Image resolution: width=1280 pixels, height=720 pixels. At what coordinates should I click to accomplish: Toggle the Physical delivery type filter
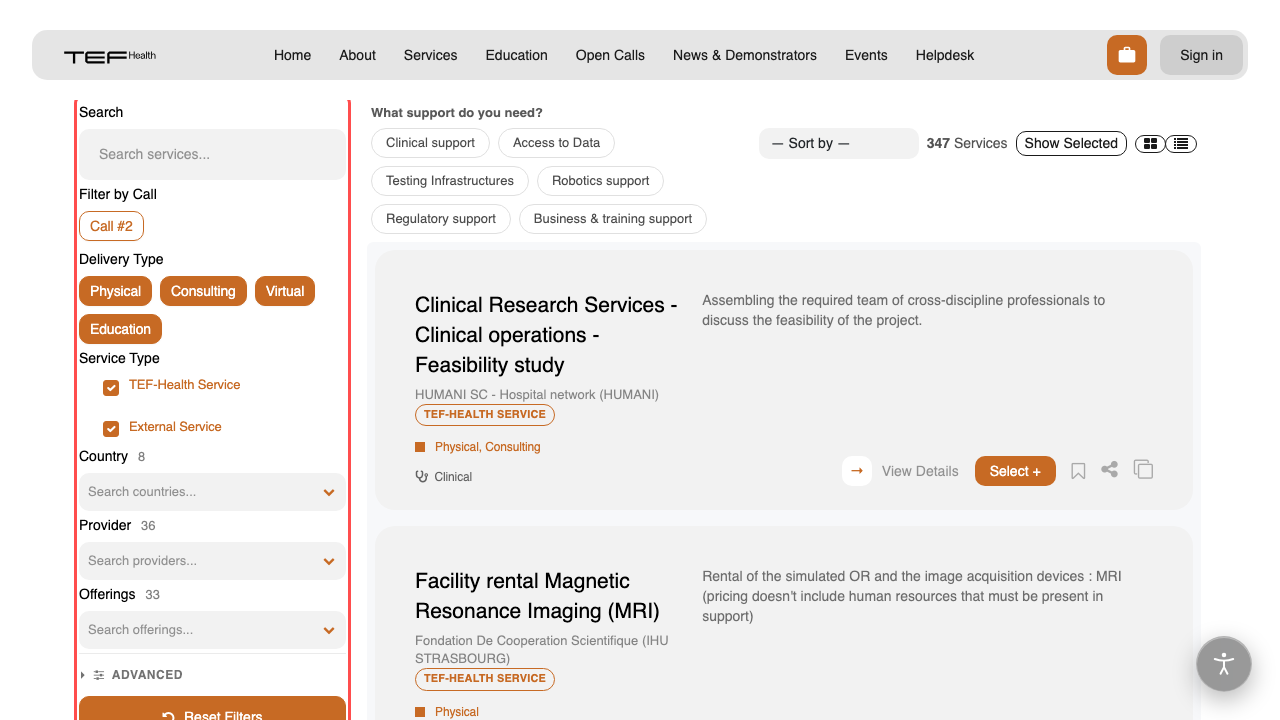tap(116, 291)
